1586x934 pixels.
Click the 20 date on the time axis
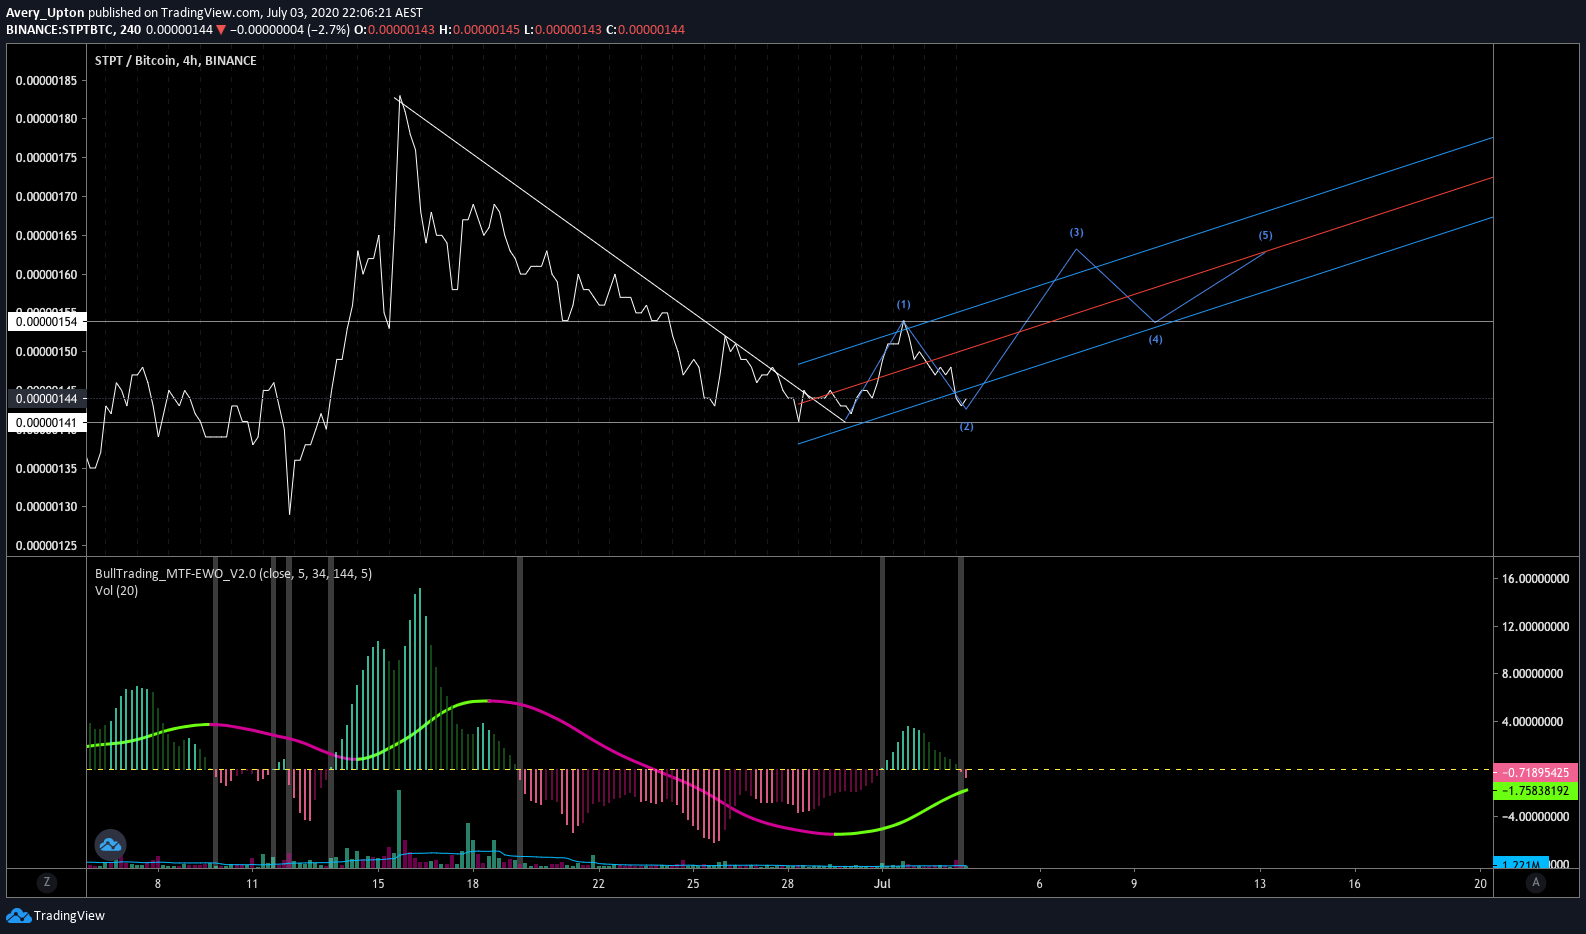[1480, 884]
